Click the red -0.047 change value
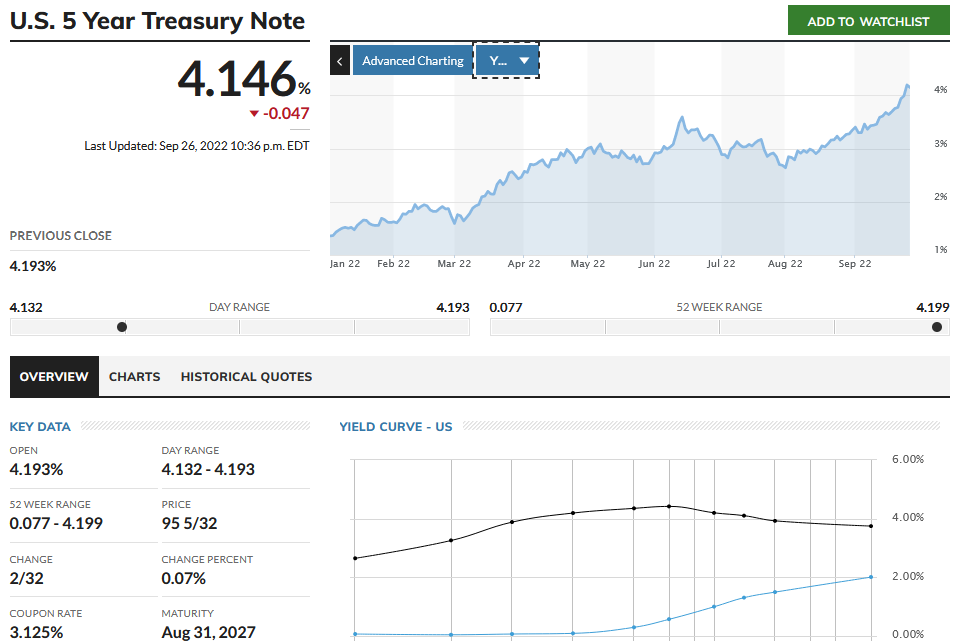Screen dimensions: 955x641 coord(286,113)
